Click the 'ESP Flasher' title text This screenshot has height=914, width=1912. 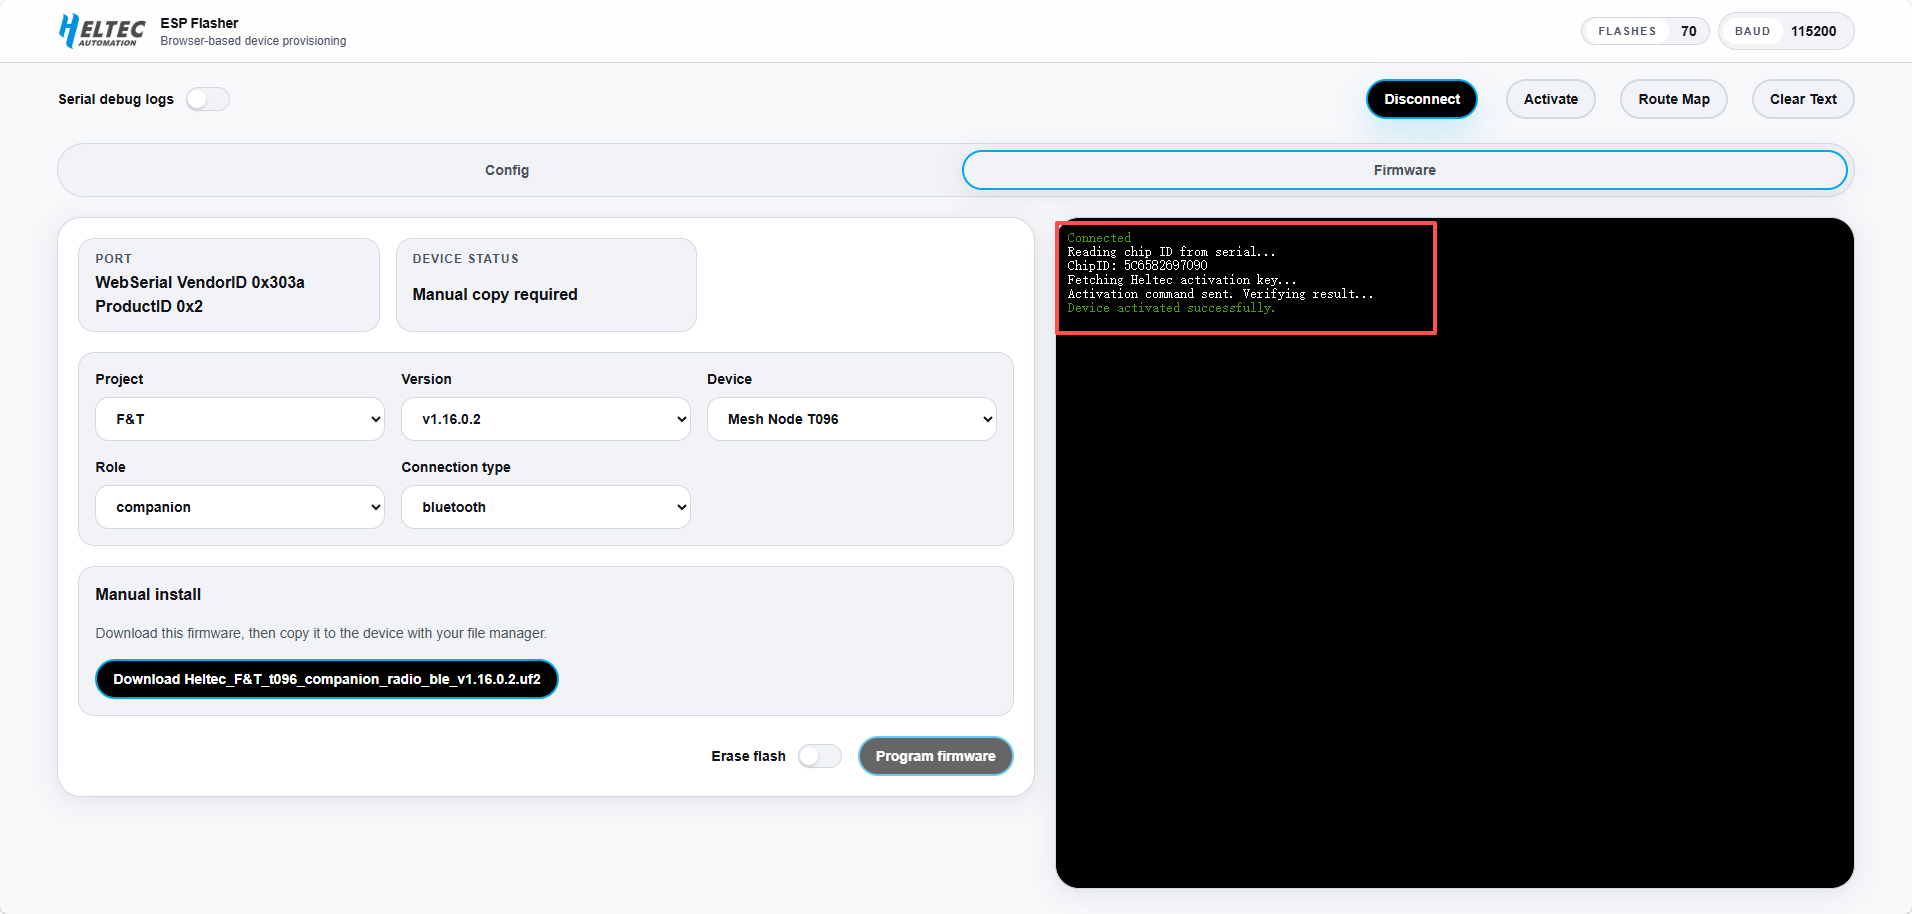(199, 23)
